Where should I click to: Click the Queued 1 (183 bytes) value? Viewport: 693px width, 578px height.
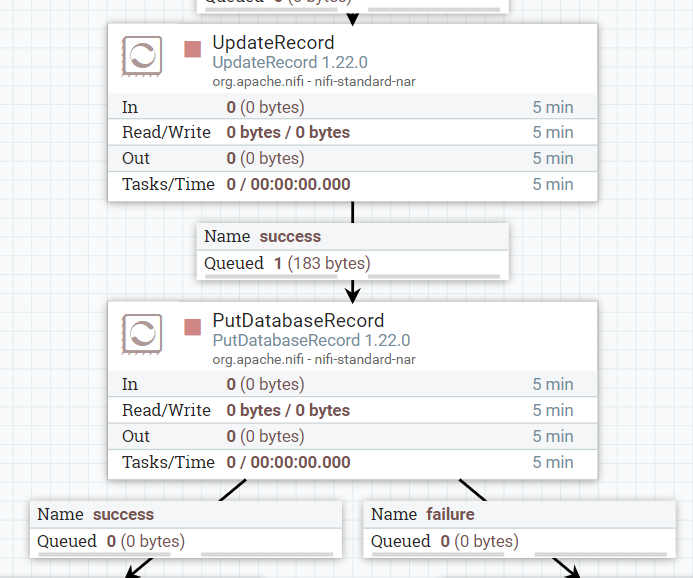pos(322,263)
